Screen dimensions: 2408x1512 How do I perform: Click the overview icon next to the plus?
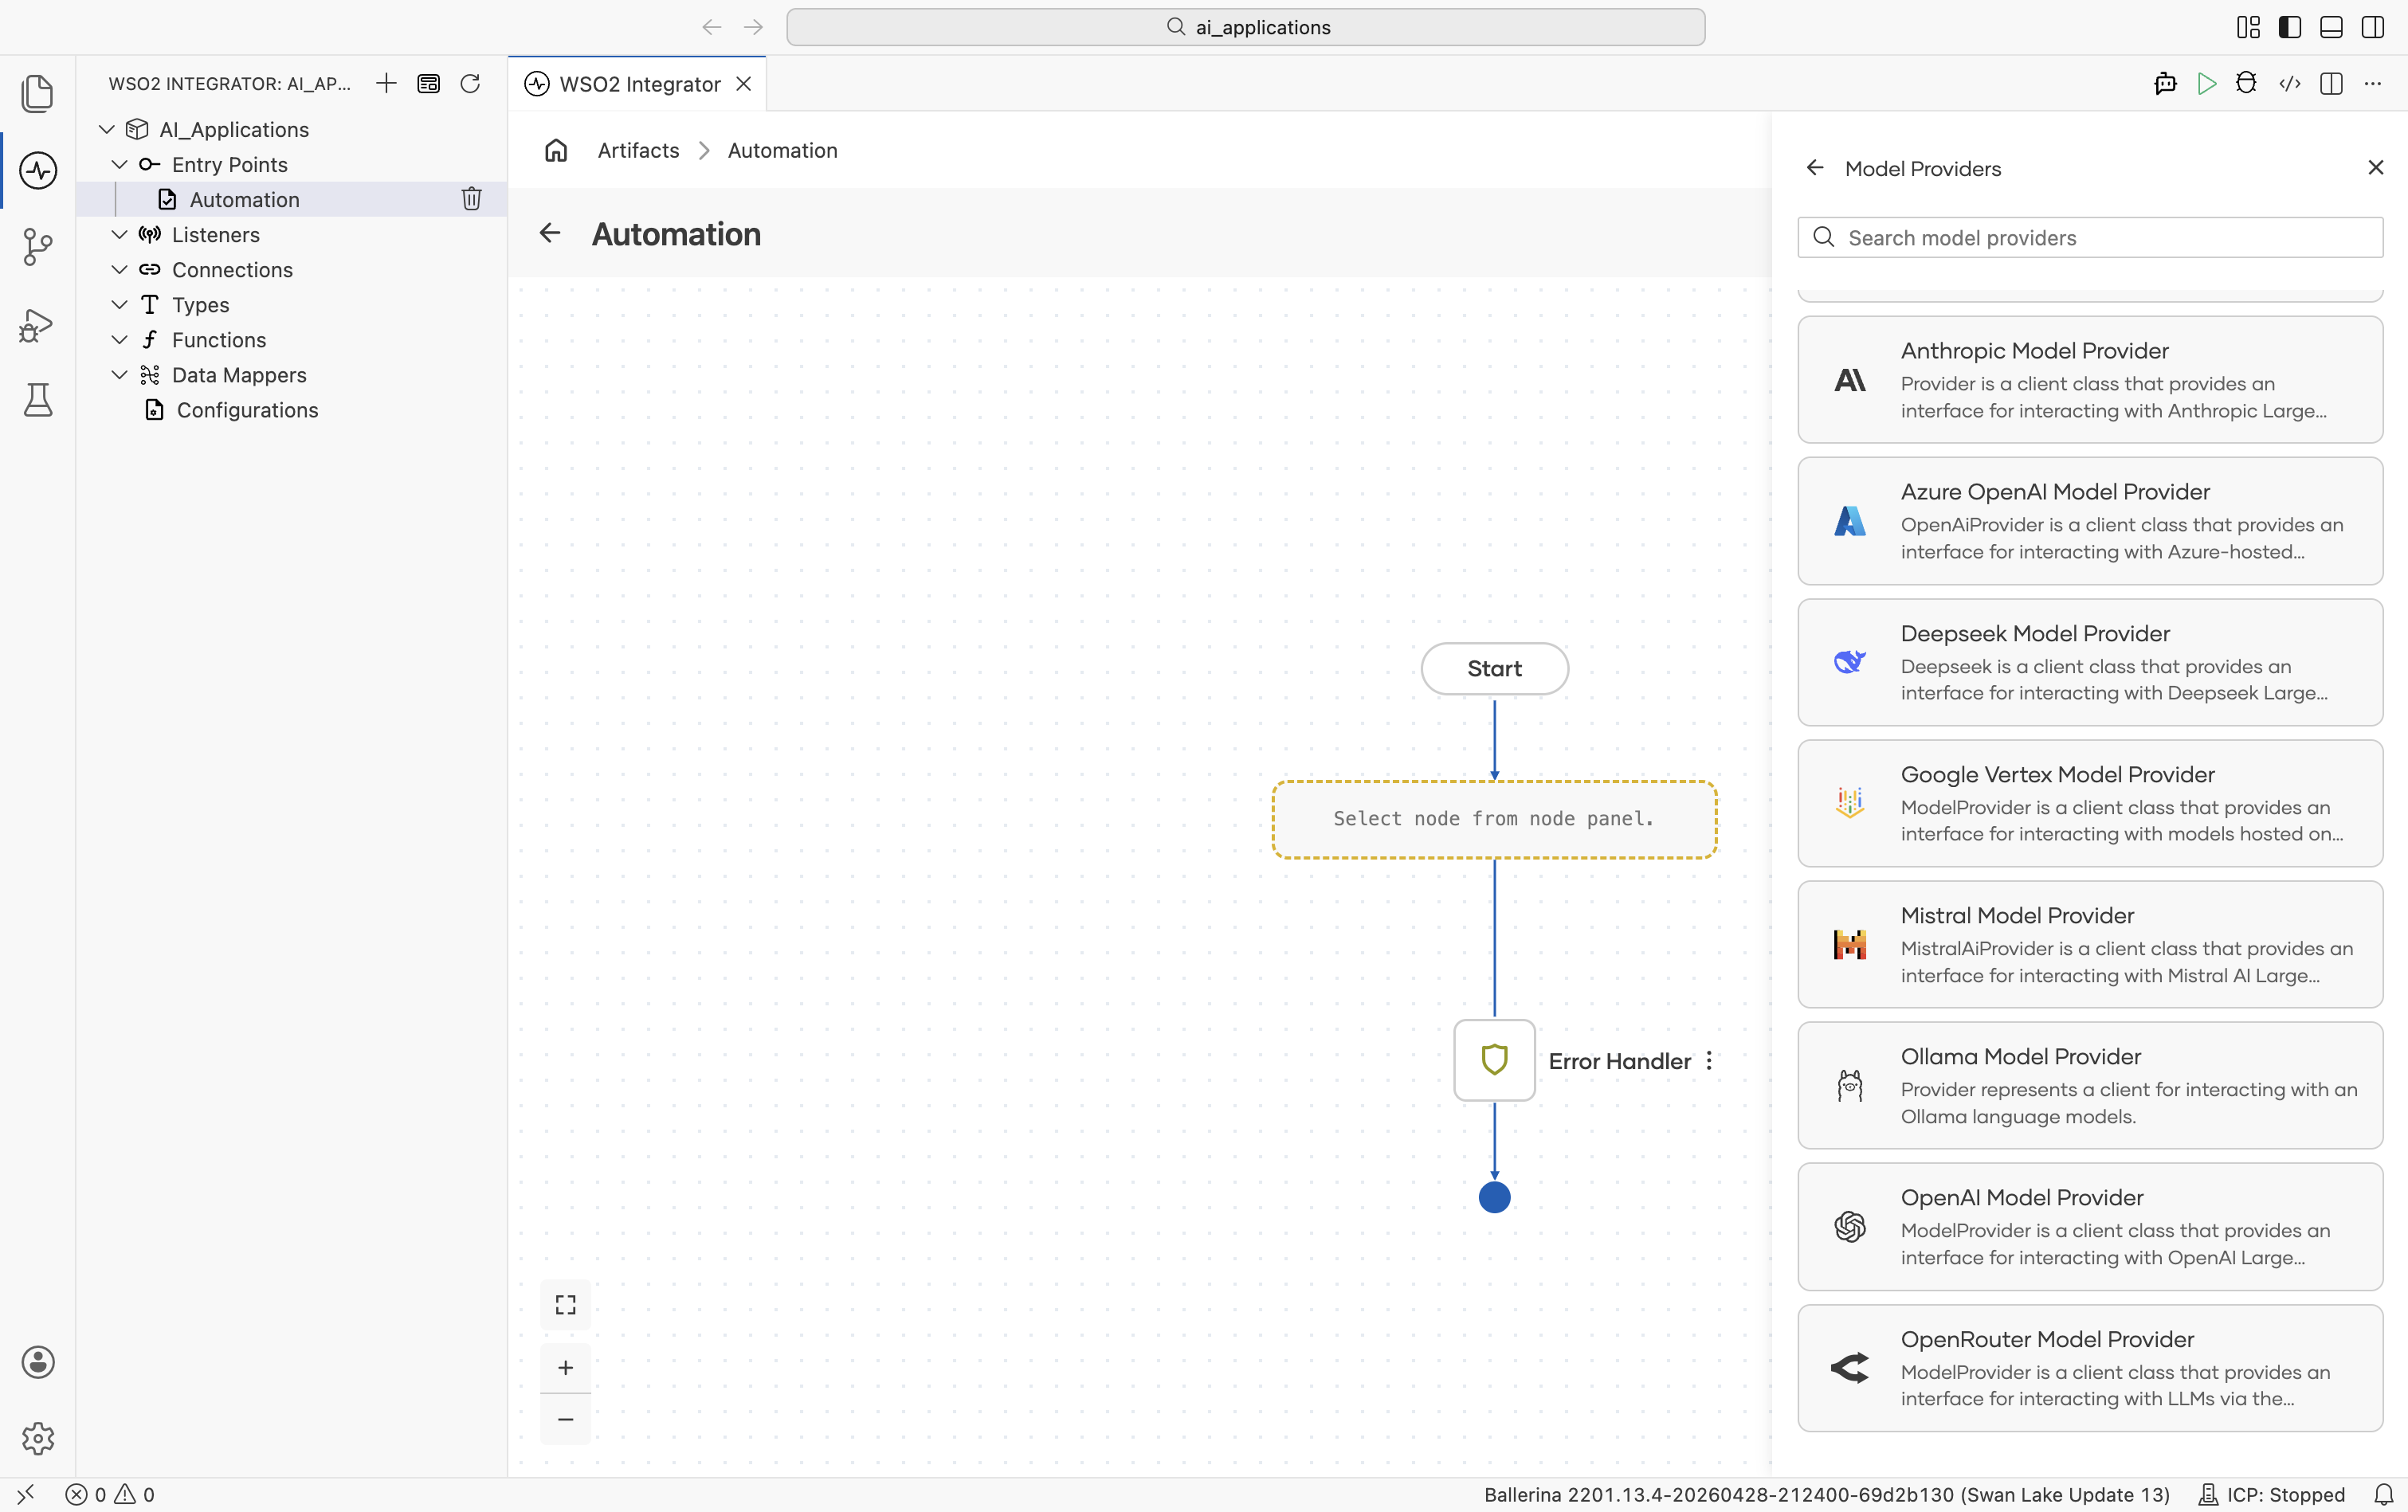click(x=428, y=83)
